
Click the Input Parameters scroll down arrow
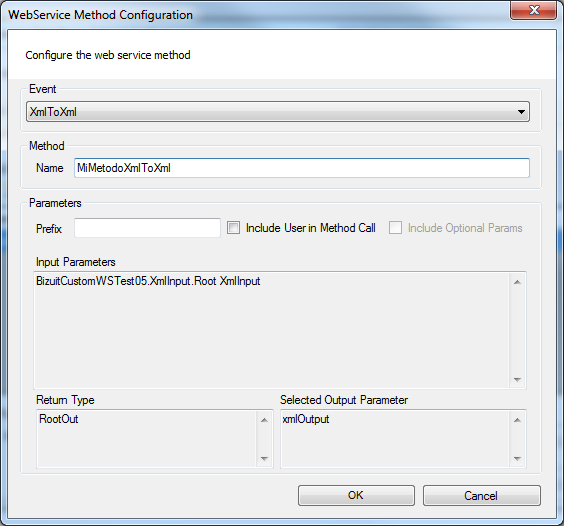pyautogui.click(x=517, y=380)
